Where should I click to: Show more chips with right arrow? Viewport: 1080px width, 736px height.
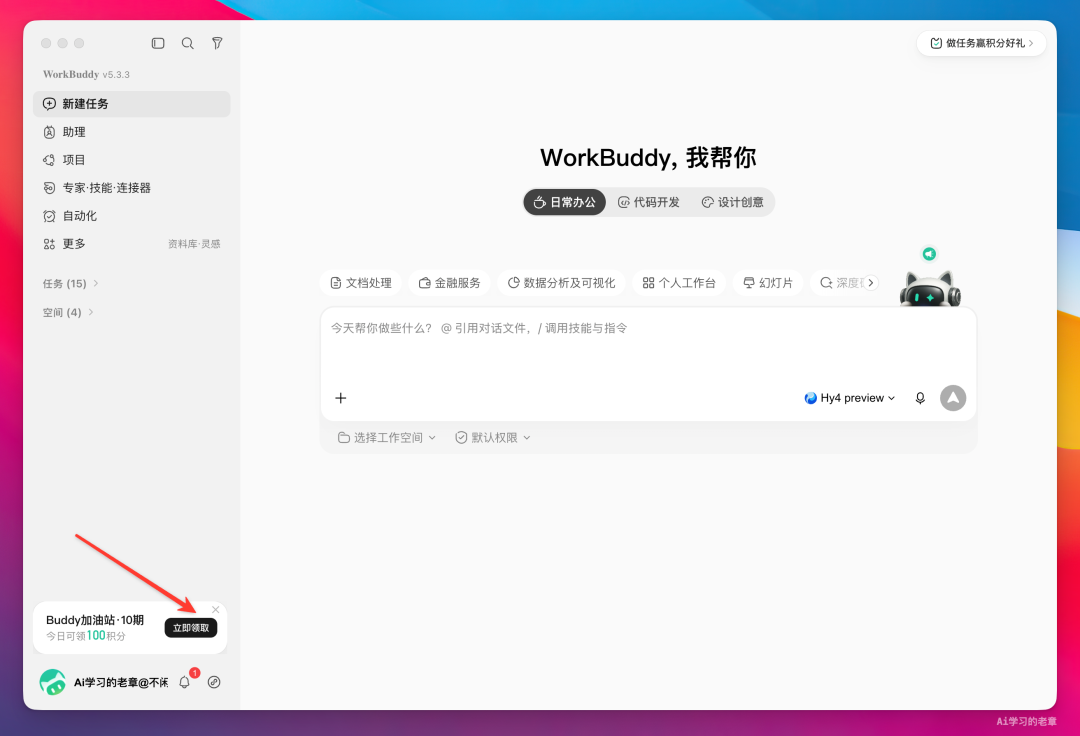[871, 283]
